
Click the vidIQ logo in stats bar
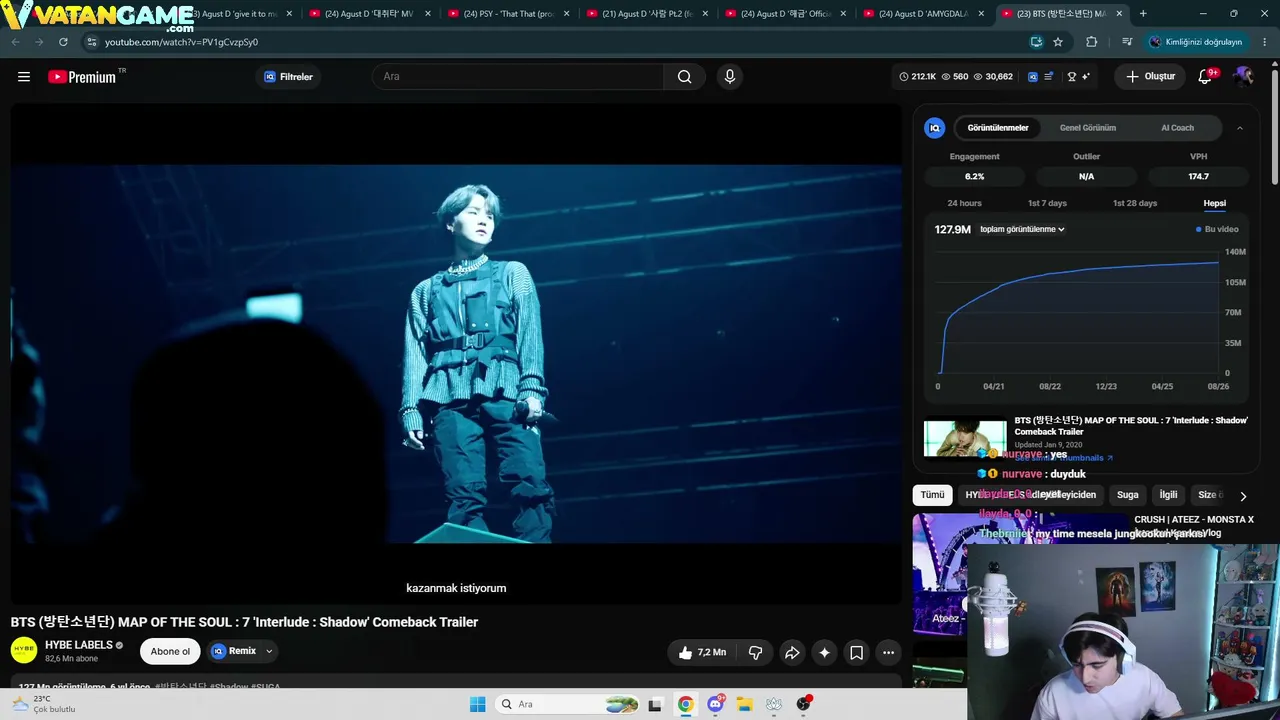pyautogui.click(x=1033, y=77)
